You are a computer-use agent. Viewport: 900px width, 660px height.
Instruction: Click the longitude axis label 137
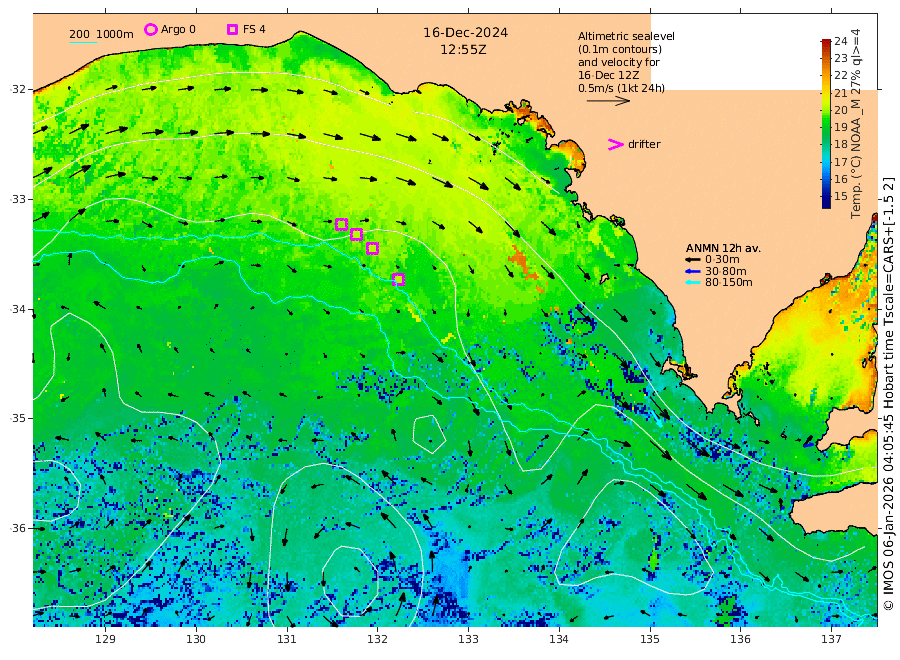coord(831,639)
